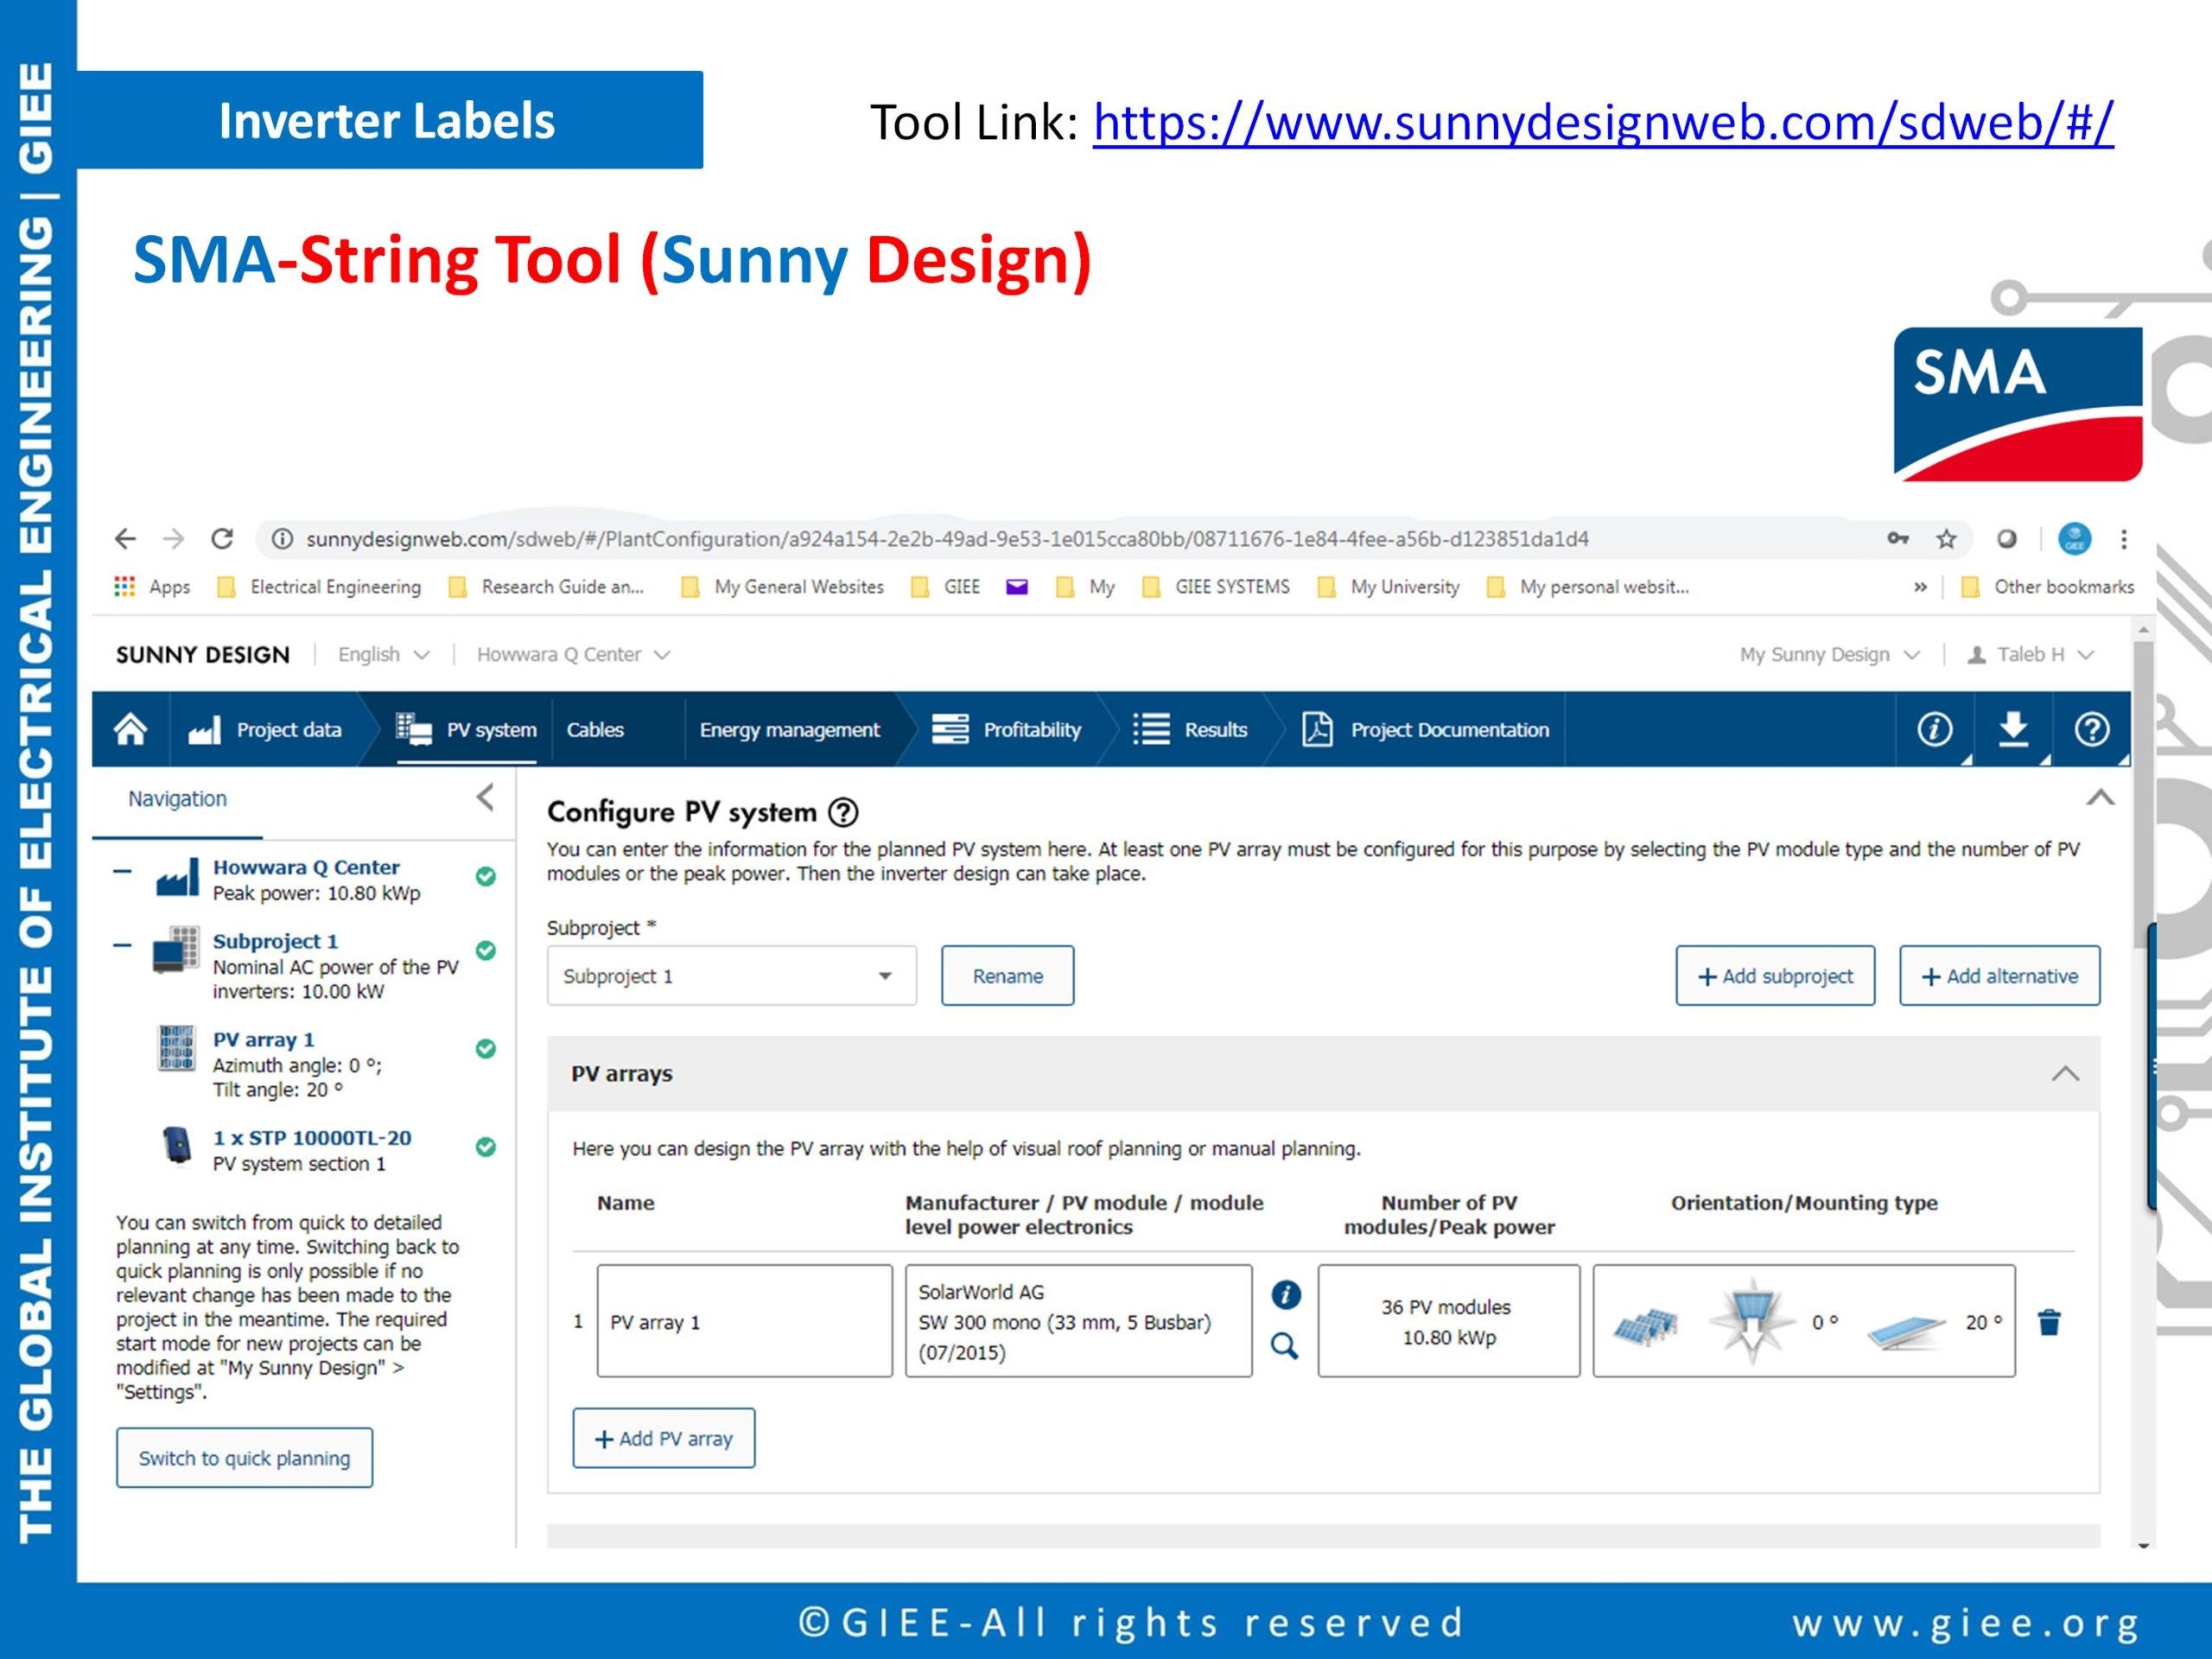Select Subproject 1 in navigation tree

pyautogui.click(x=275, y=941)
